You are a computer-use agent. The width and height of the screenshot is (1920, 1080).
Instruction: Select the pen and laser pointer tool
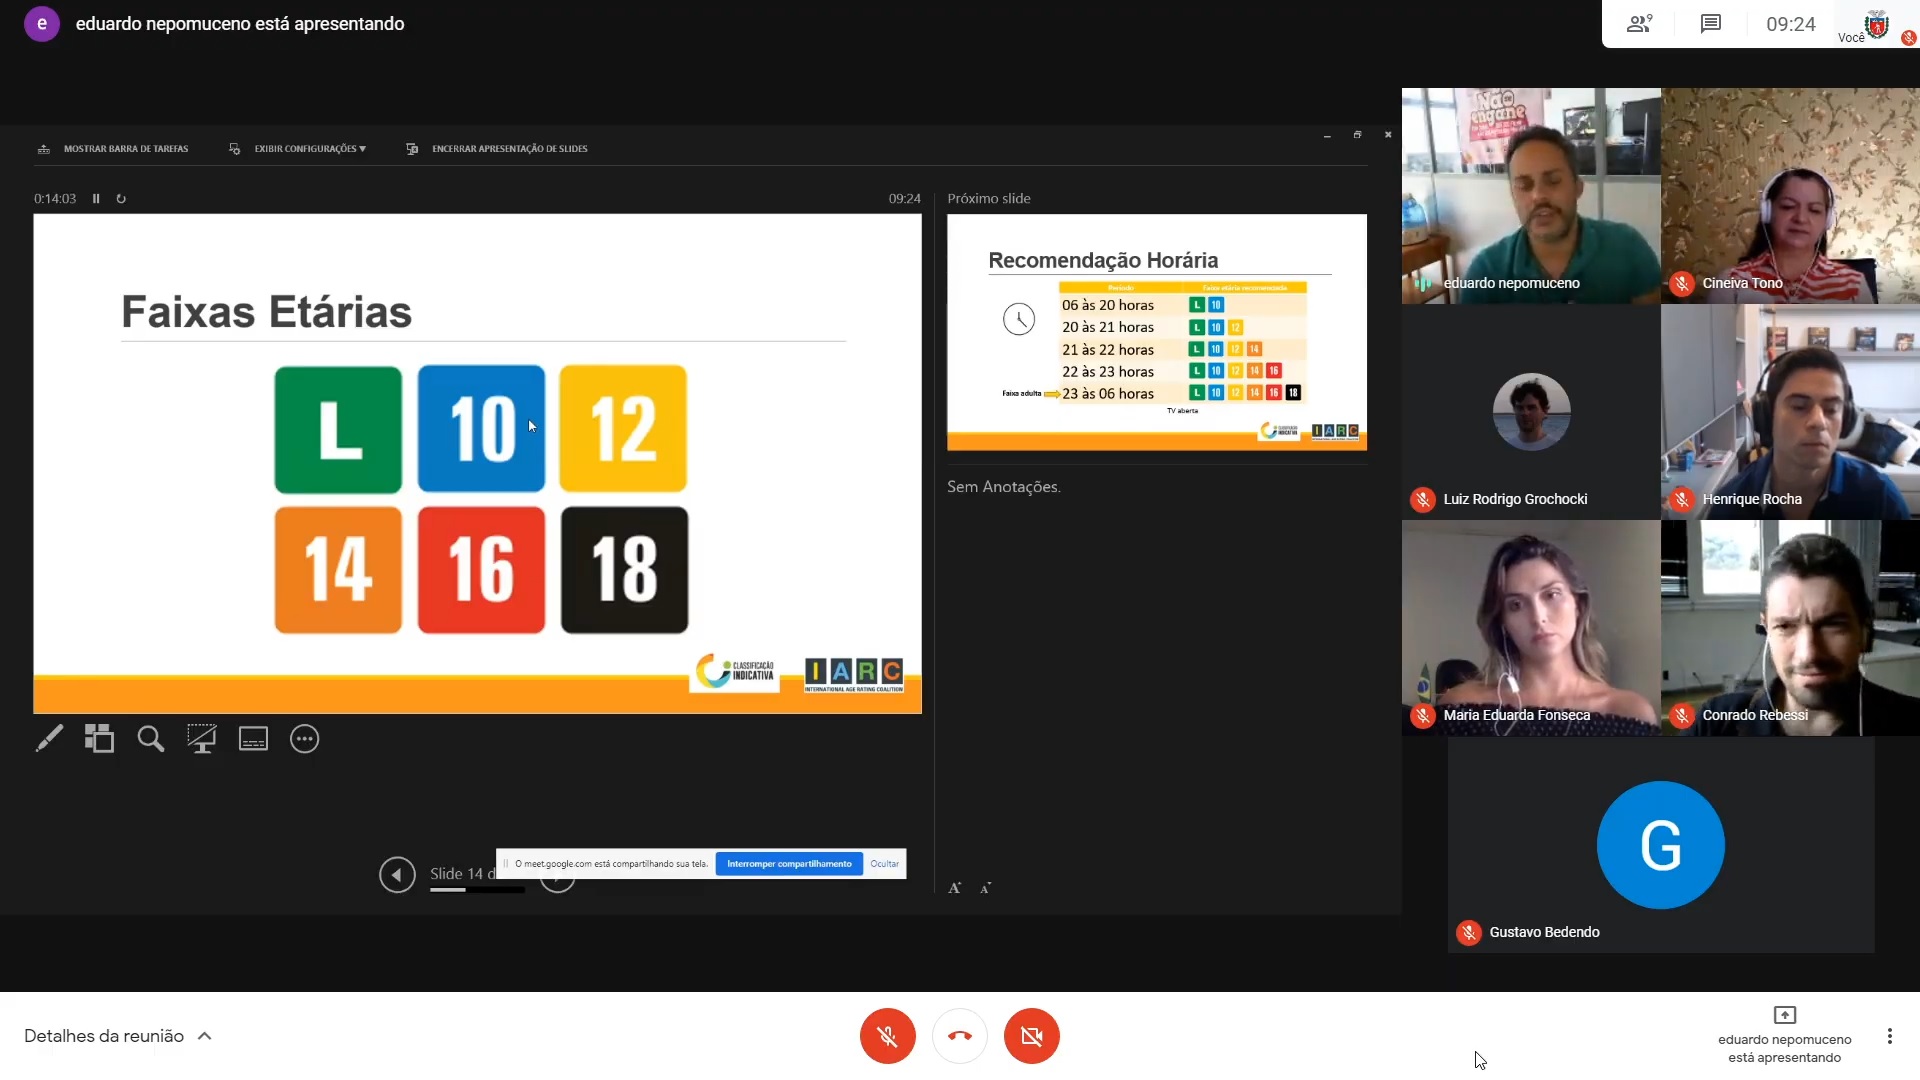point(49,739)
